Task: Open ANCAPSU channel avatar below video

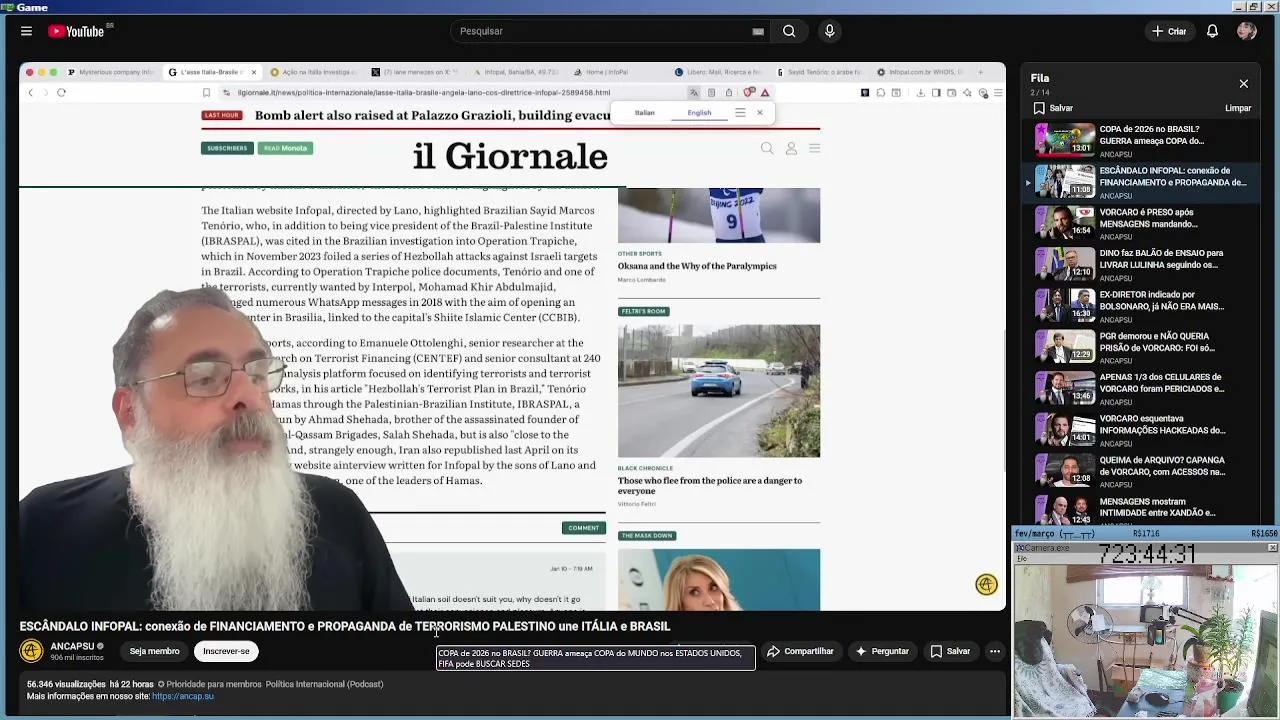Action: 31,651
